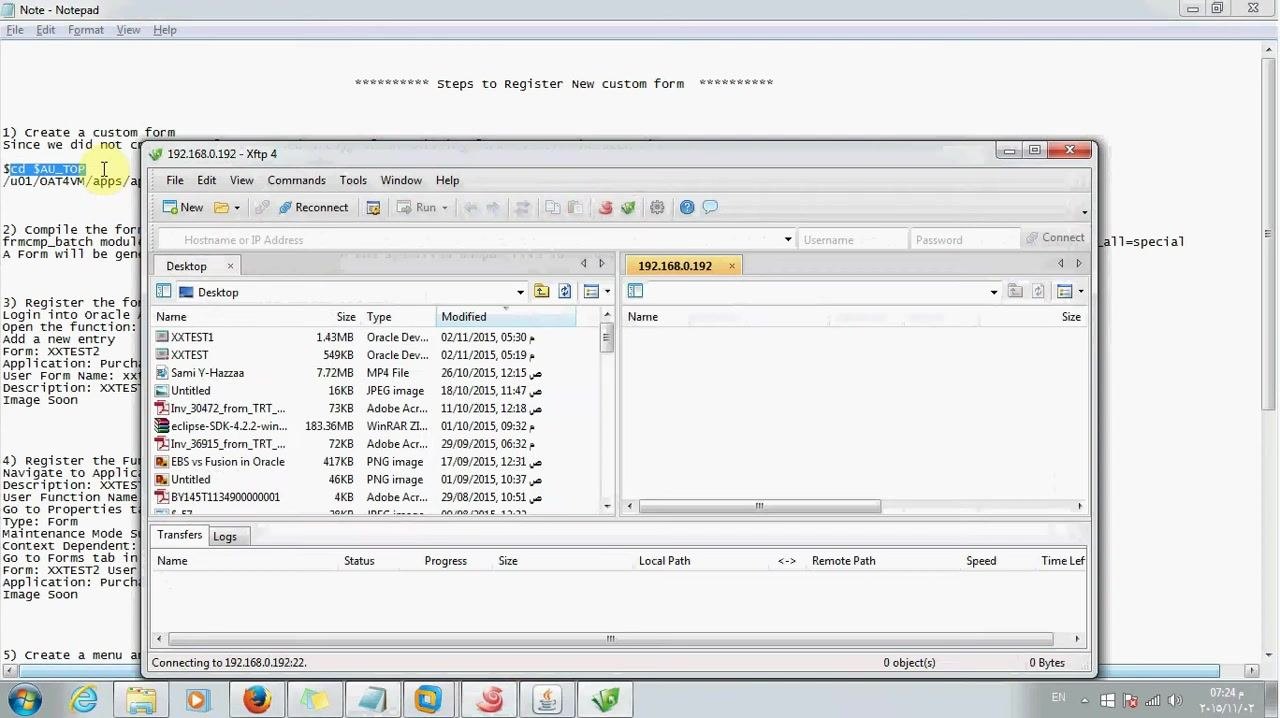Expand the Open folder dropdown arrow
Viewport: 1280px width, 718px height.
click(x=237, y=208)
